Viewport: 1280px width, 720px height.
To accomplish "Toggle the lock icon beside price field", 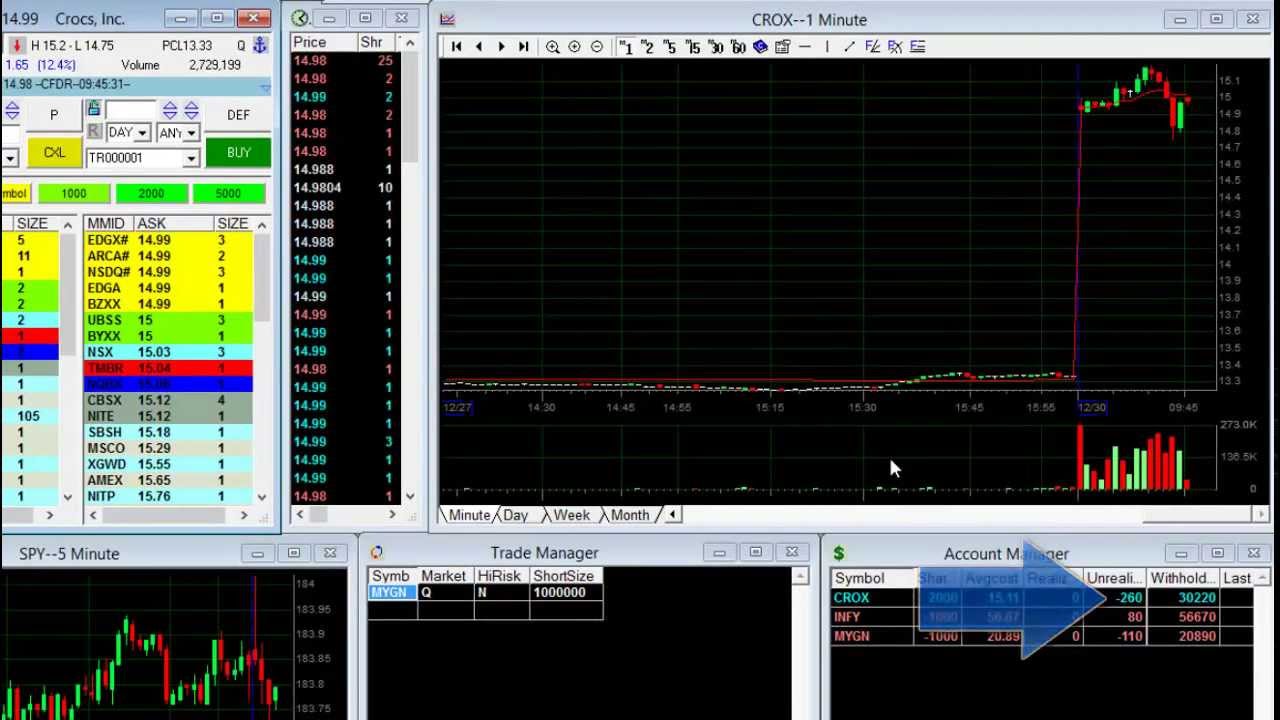I will pyautogui.click(x=93, y=109).
